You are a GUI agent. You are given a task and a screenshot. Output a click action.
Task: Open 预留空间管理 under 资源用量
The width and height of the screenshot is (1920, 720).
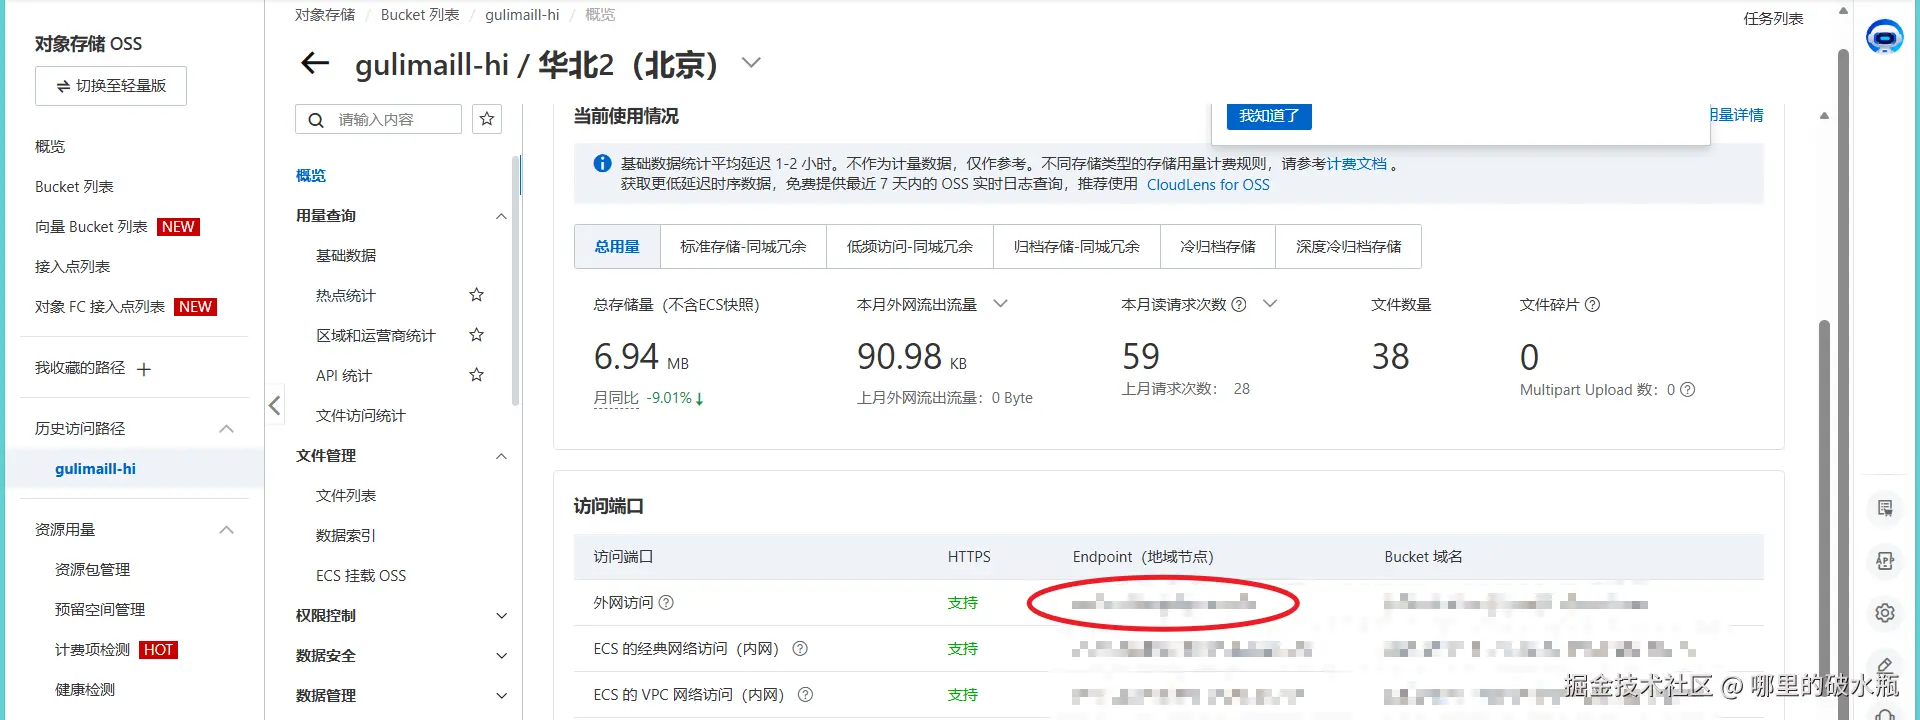click(x=100, y=610)
